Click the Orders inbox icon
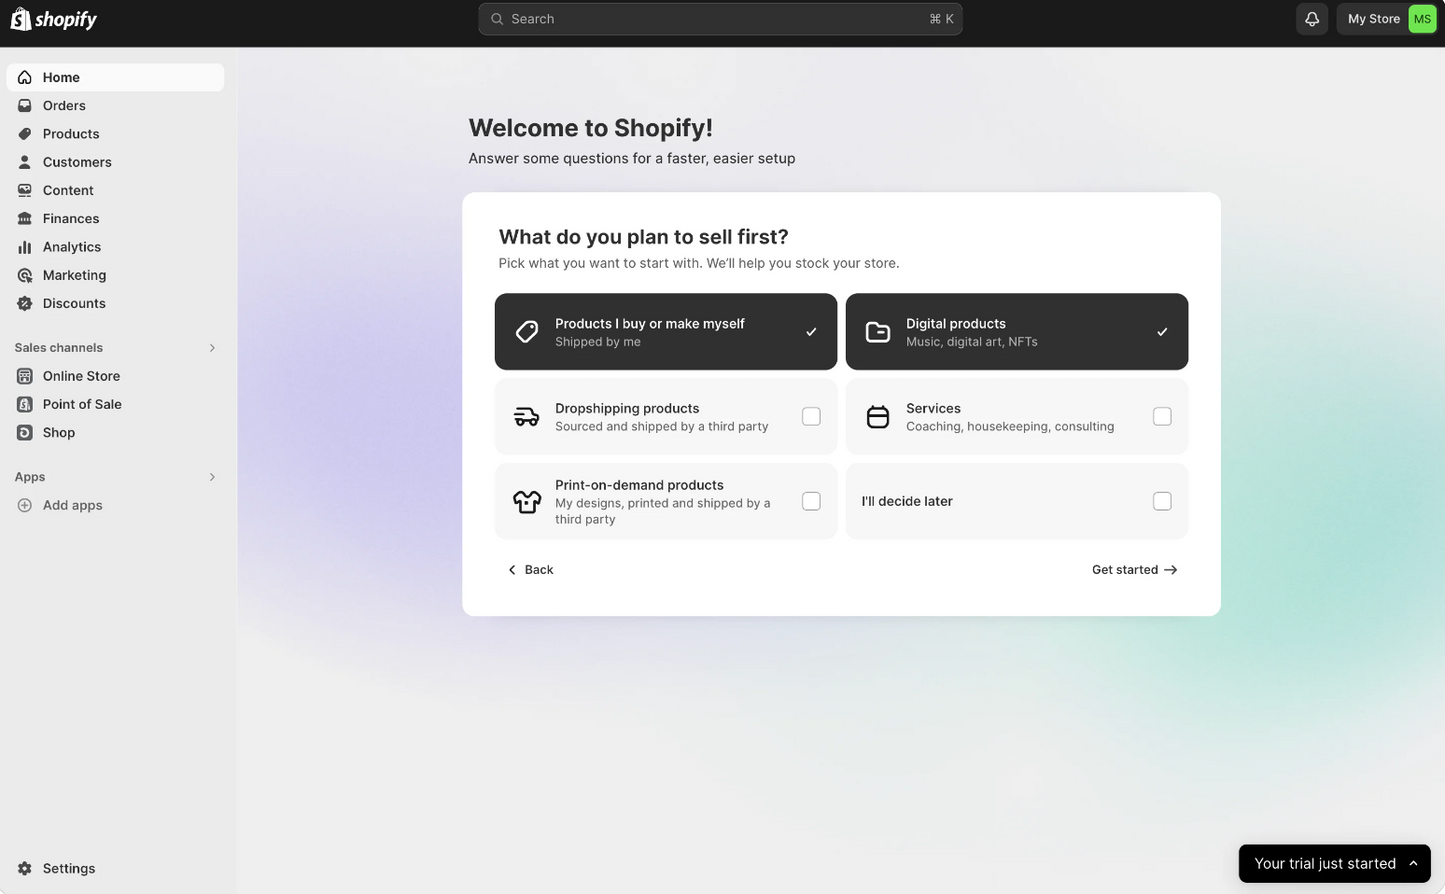The width and height of the screenshot is (1445, 894). (25, 105)
